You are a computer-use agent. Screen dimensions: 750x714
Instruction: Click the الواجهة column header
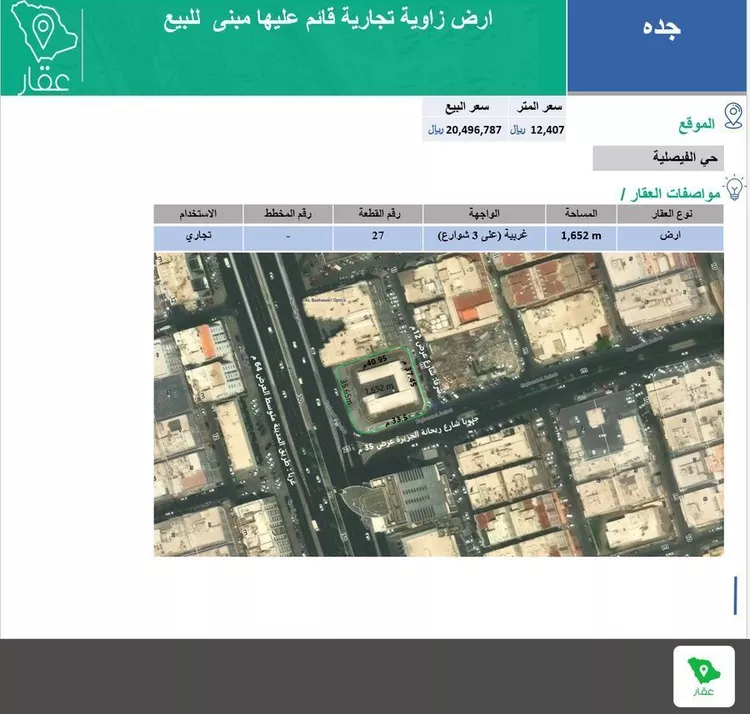pyautogui.click(x=484, y=214)
